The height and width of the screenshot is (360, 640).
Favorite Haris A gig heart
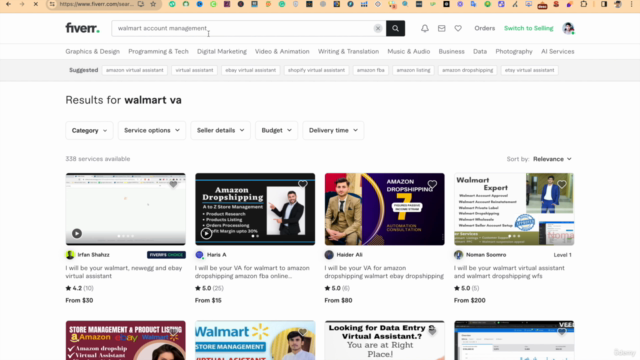point(302,184)
